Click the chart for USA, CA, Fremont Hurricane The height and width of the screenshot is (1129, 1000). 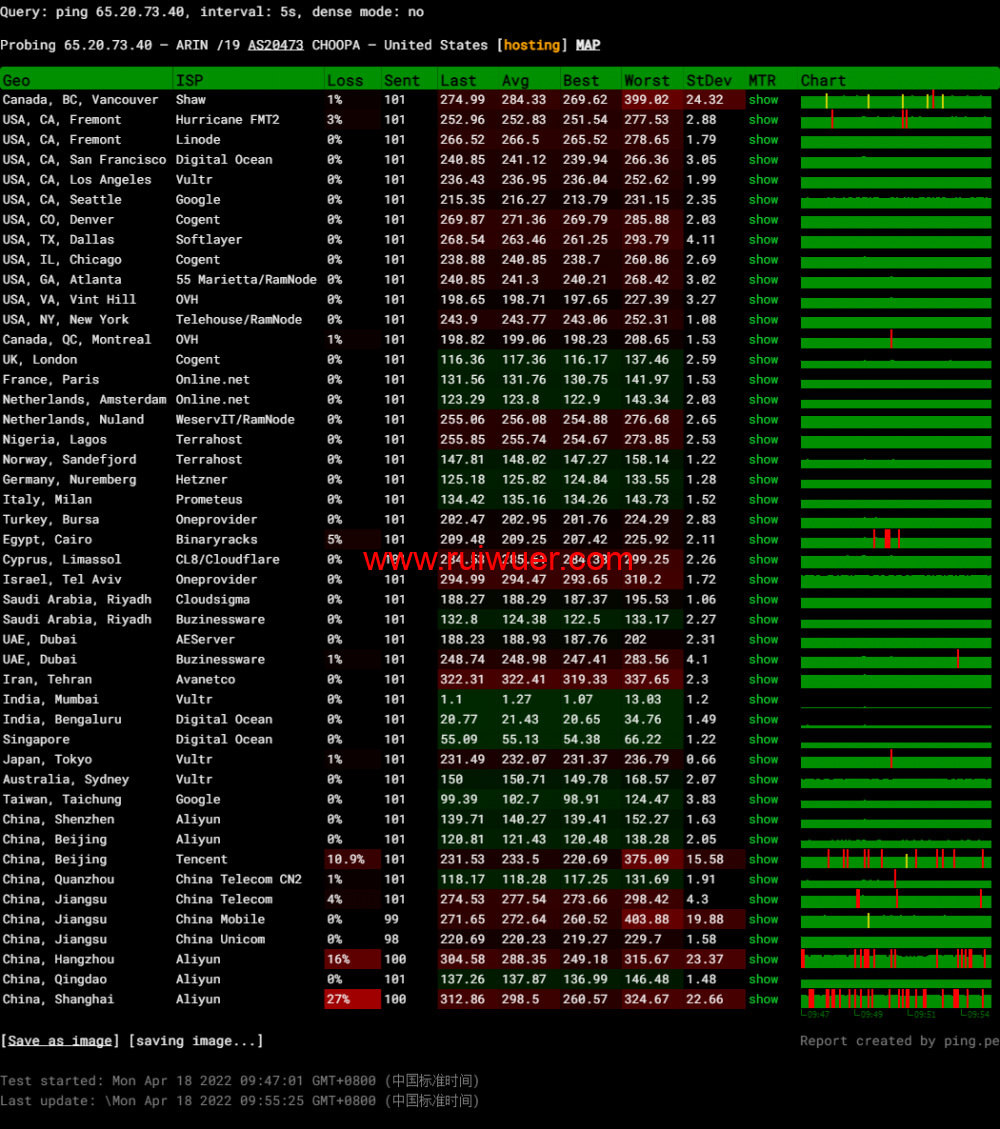pos(896,120)
